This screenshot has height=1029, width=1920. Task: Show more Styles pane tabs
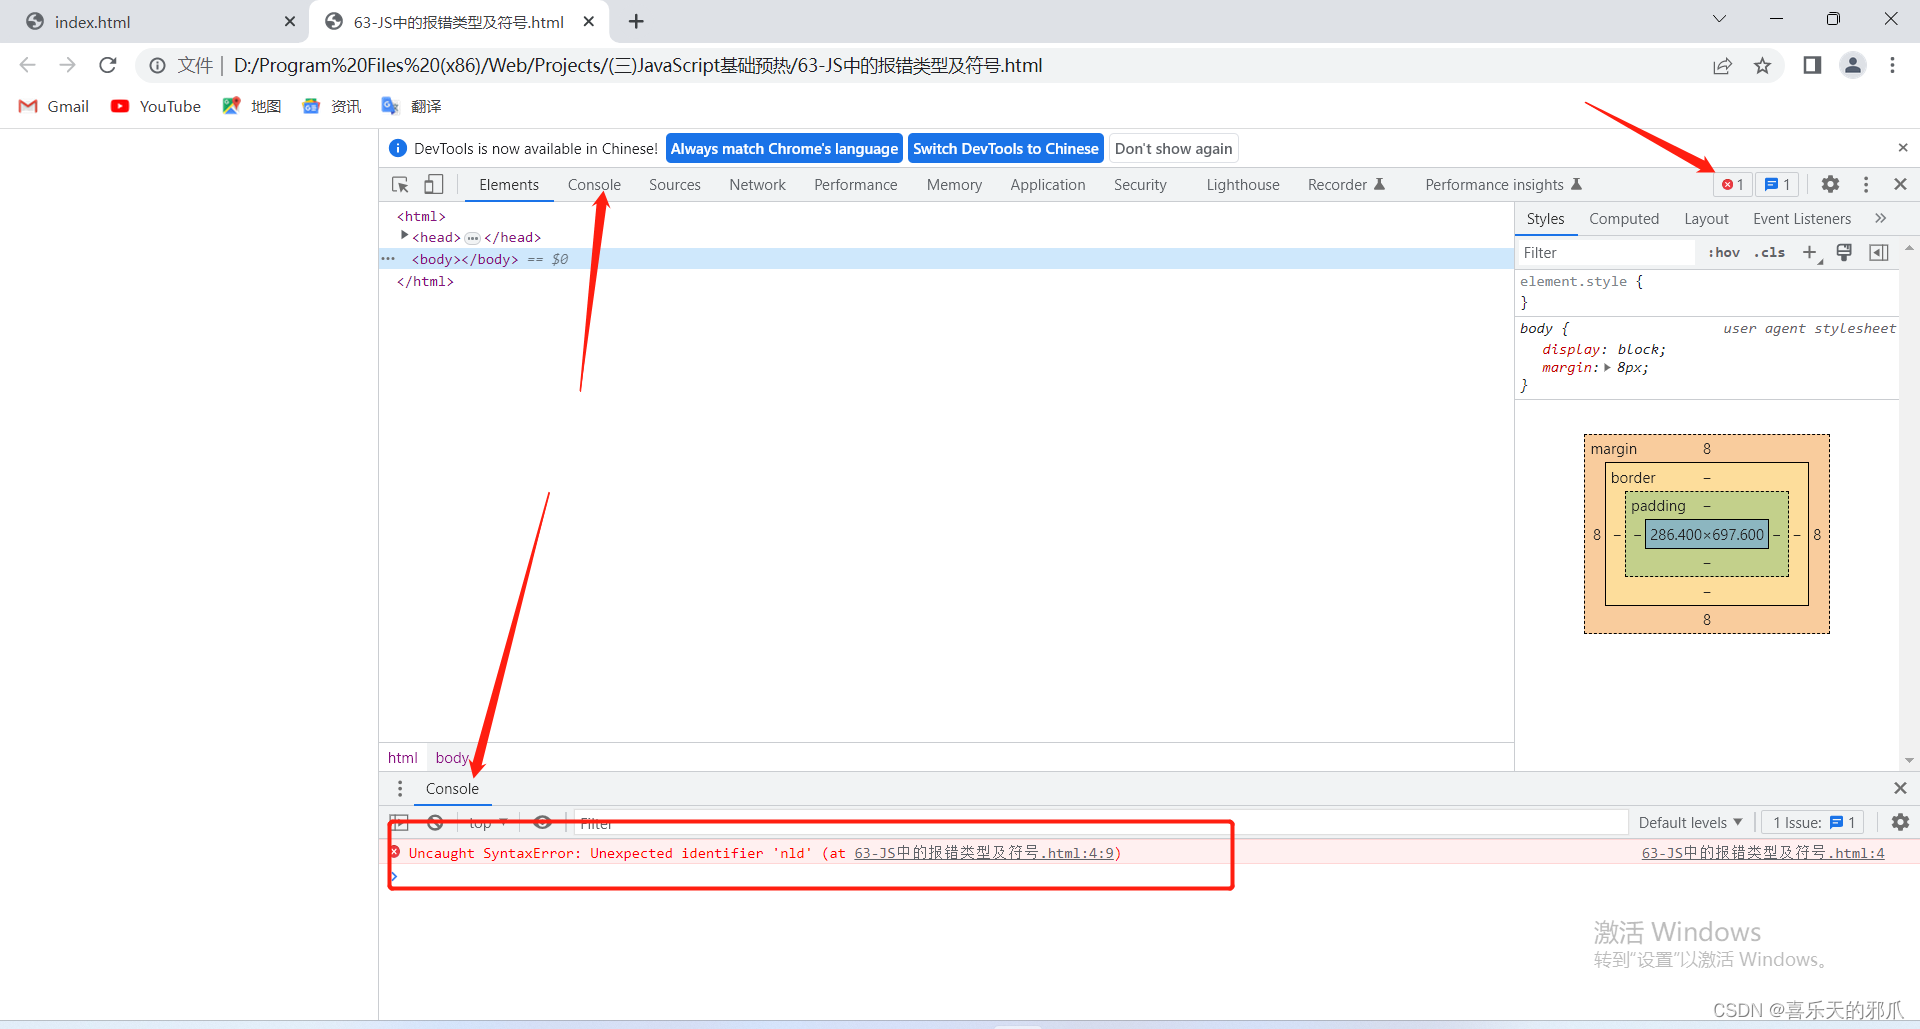(1880, 218)
